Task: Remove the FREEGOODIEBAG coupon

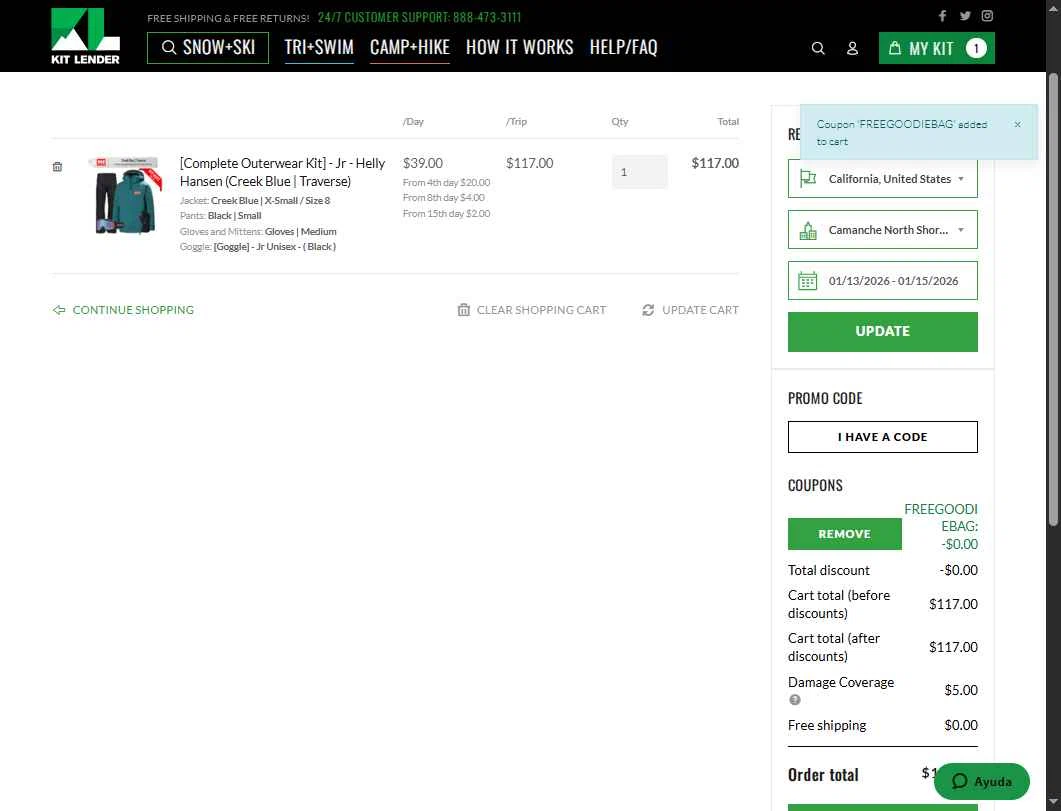Action: (844, 534)
